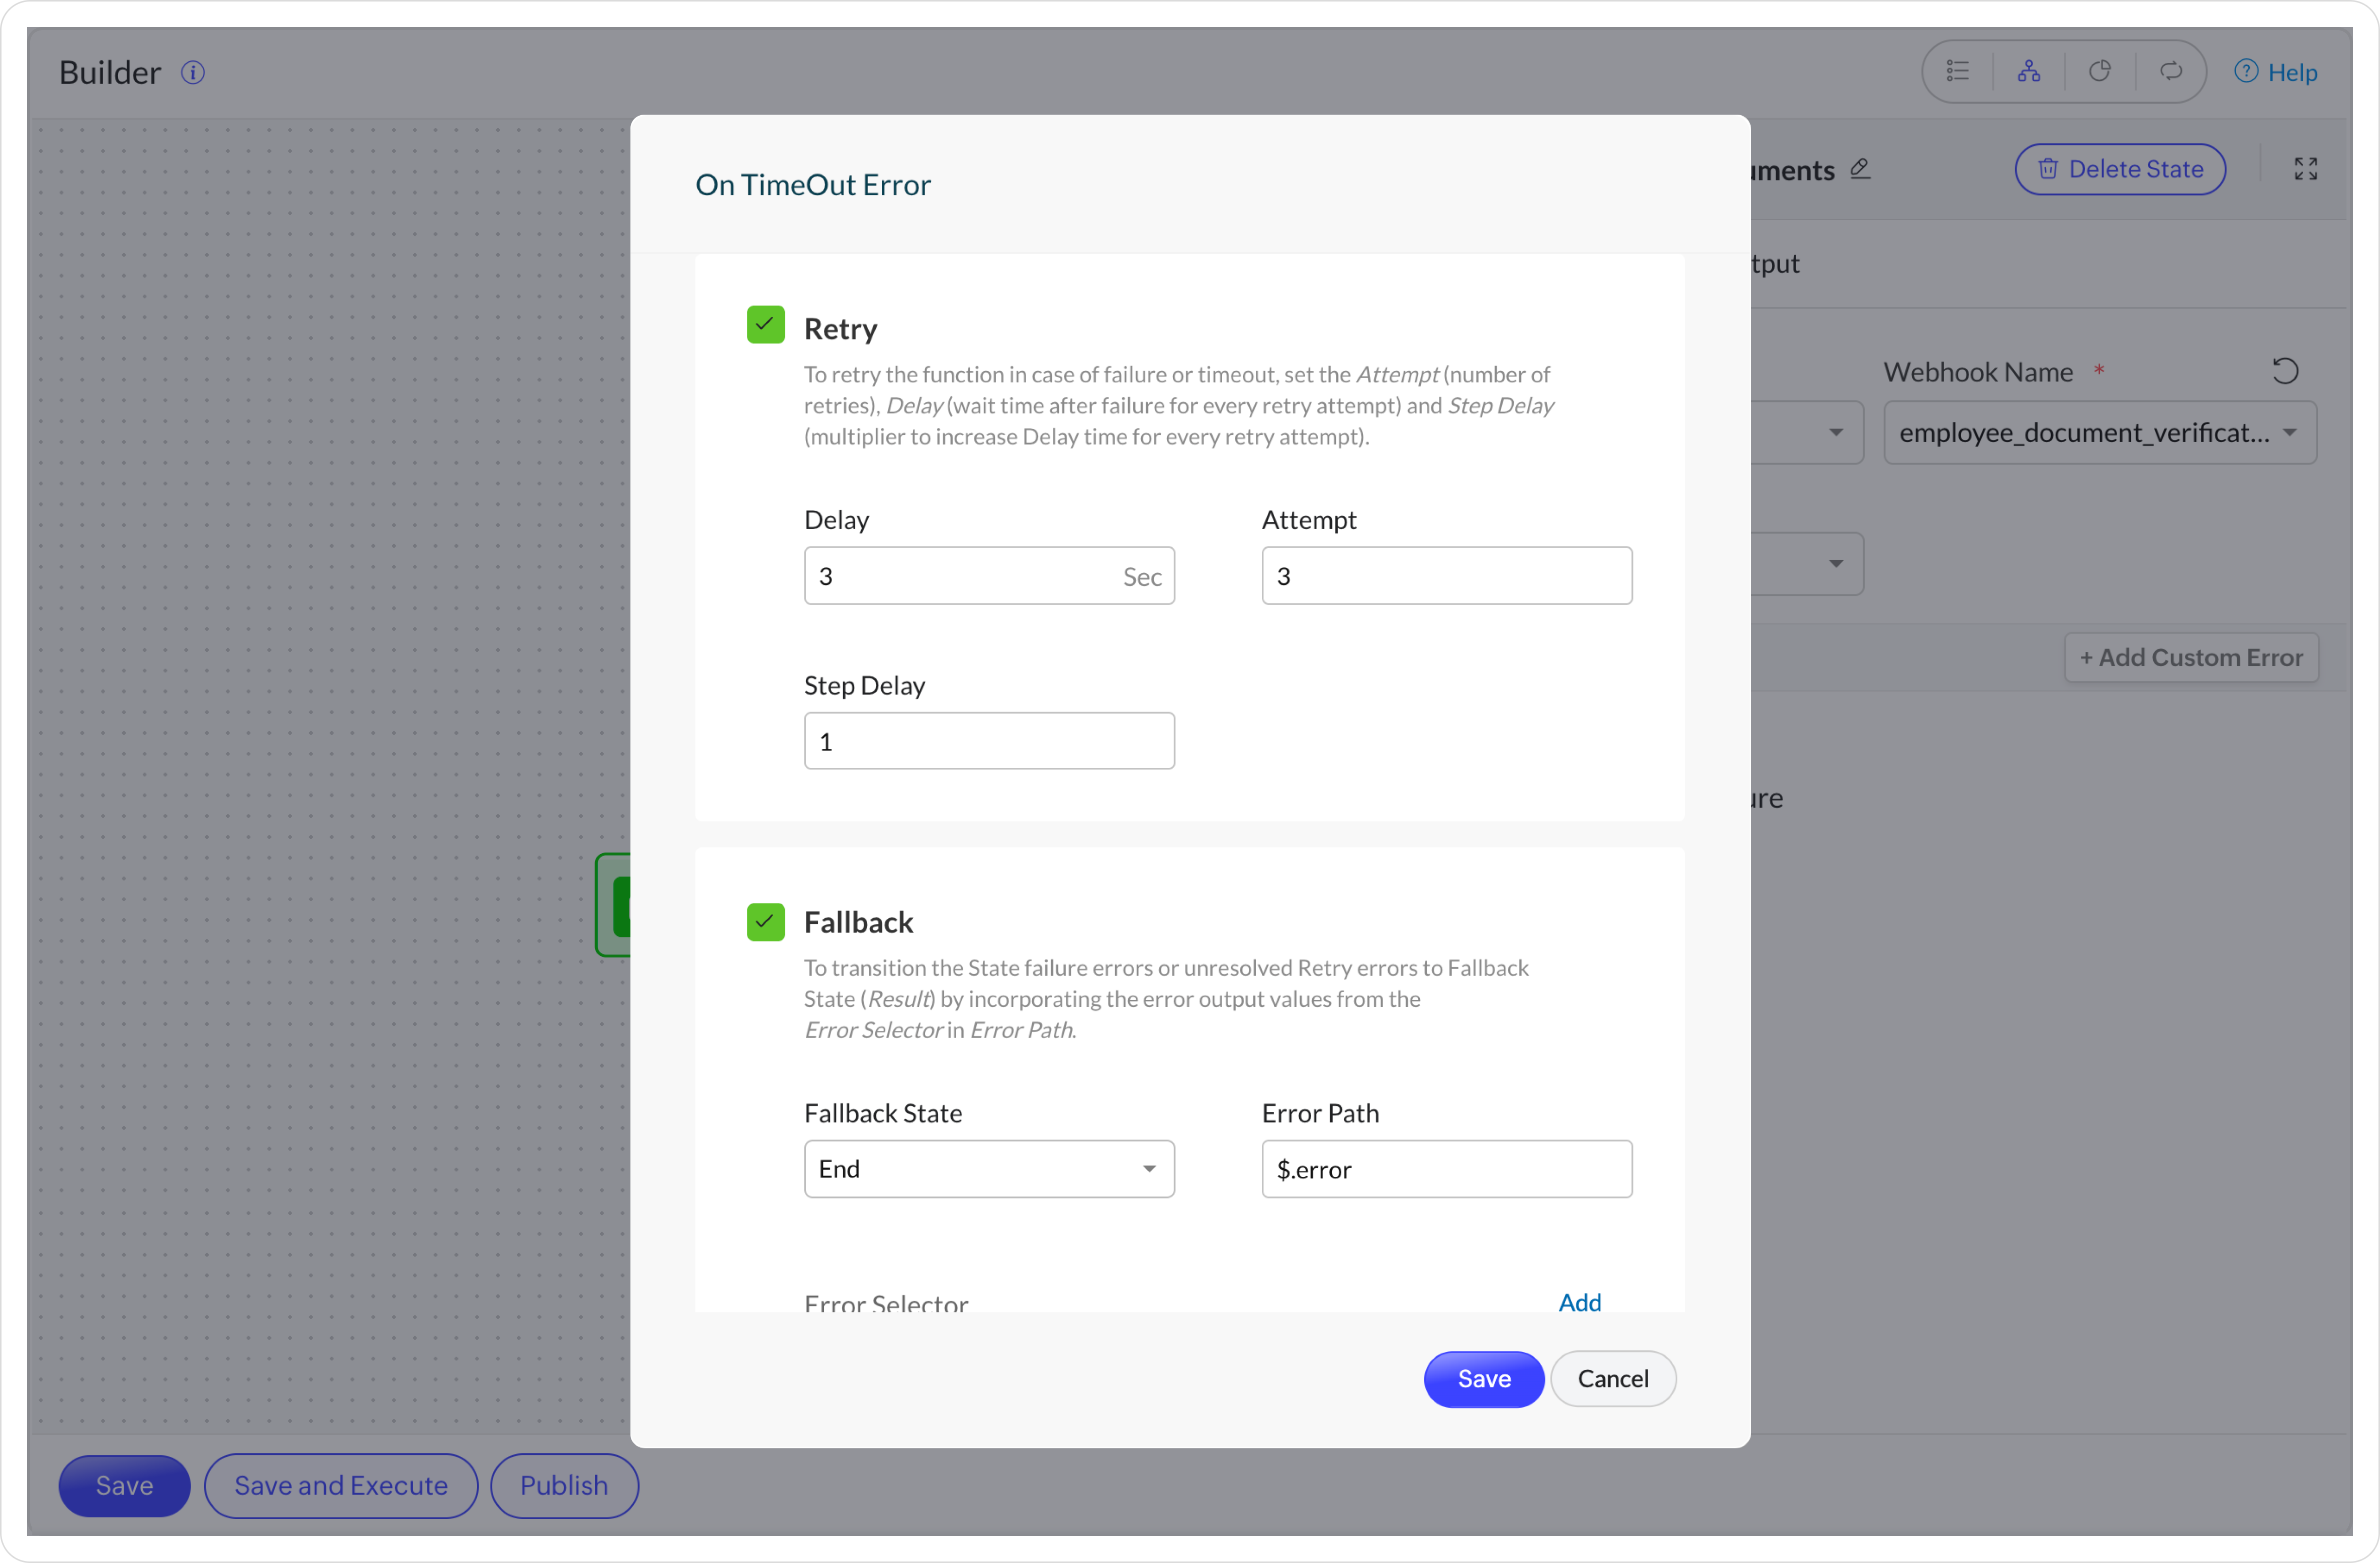Click the Help link
The width and height of the screenshot is (2380, 1563).
(2276, 72)
